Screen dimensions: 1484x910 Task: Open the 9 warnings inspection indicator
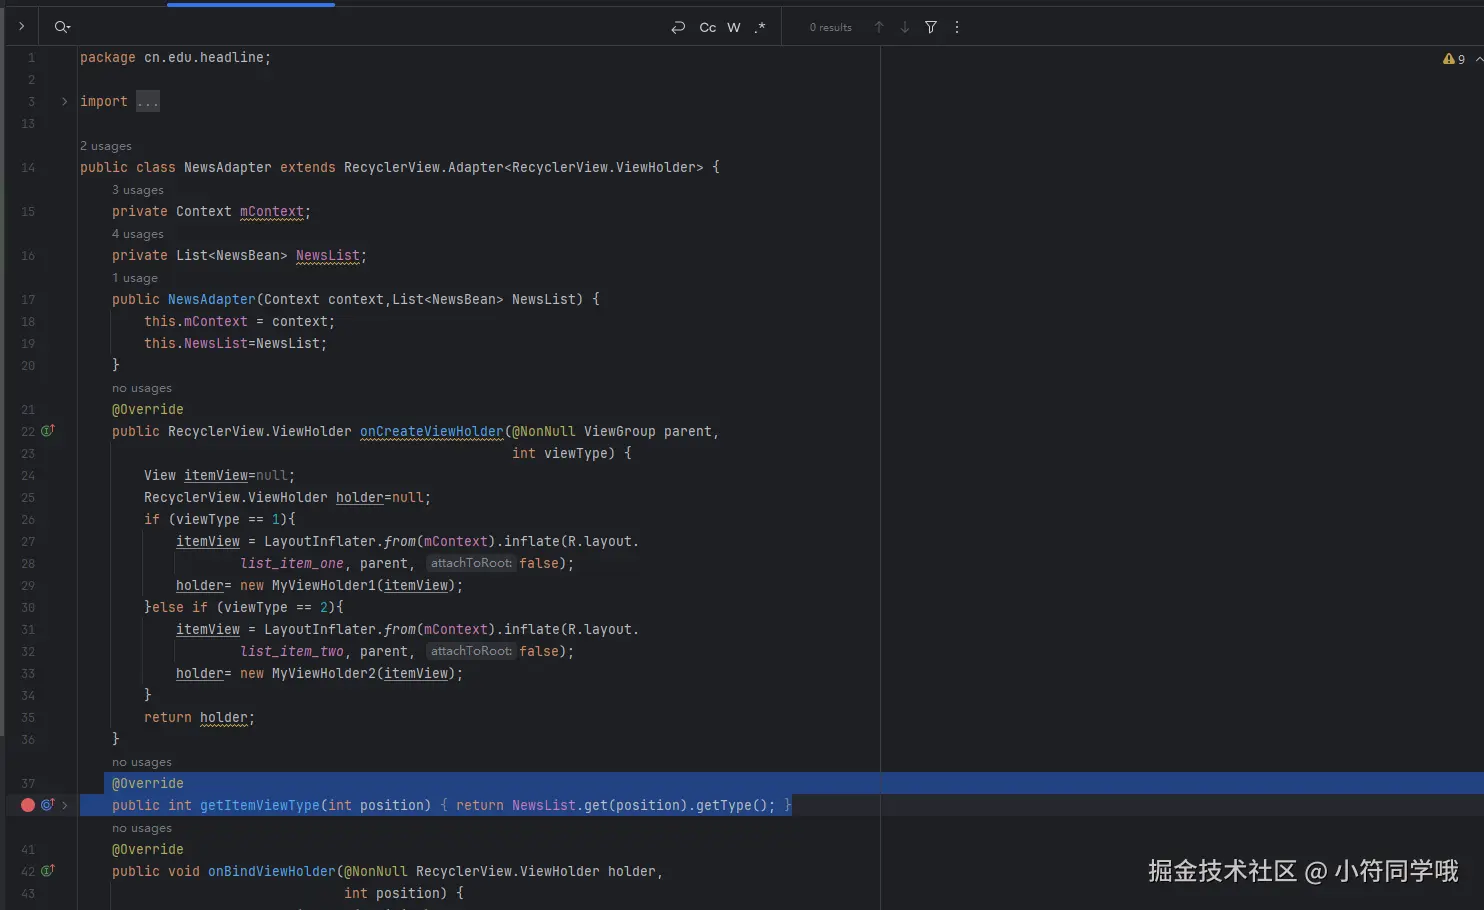click(1454, 59)
